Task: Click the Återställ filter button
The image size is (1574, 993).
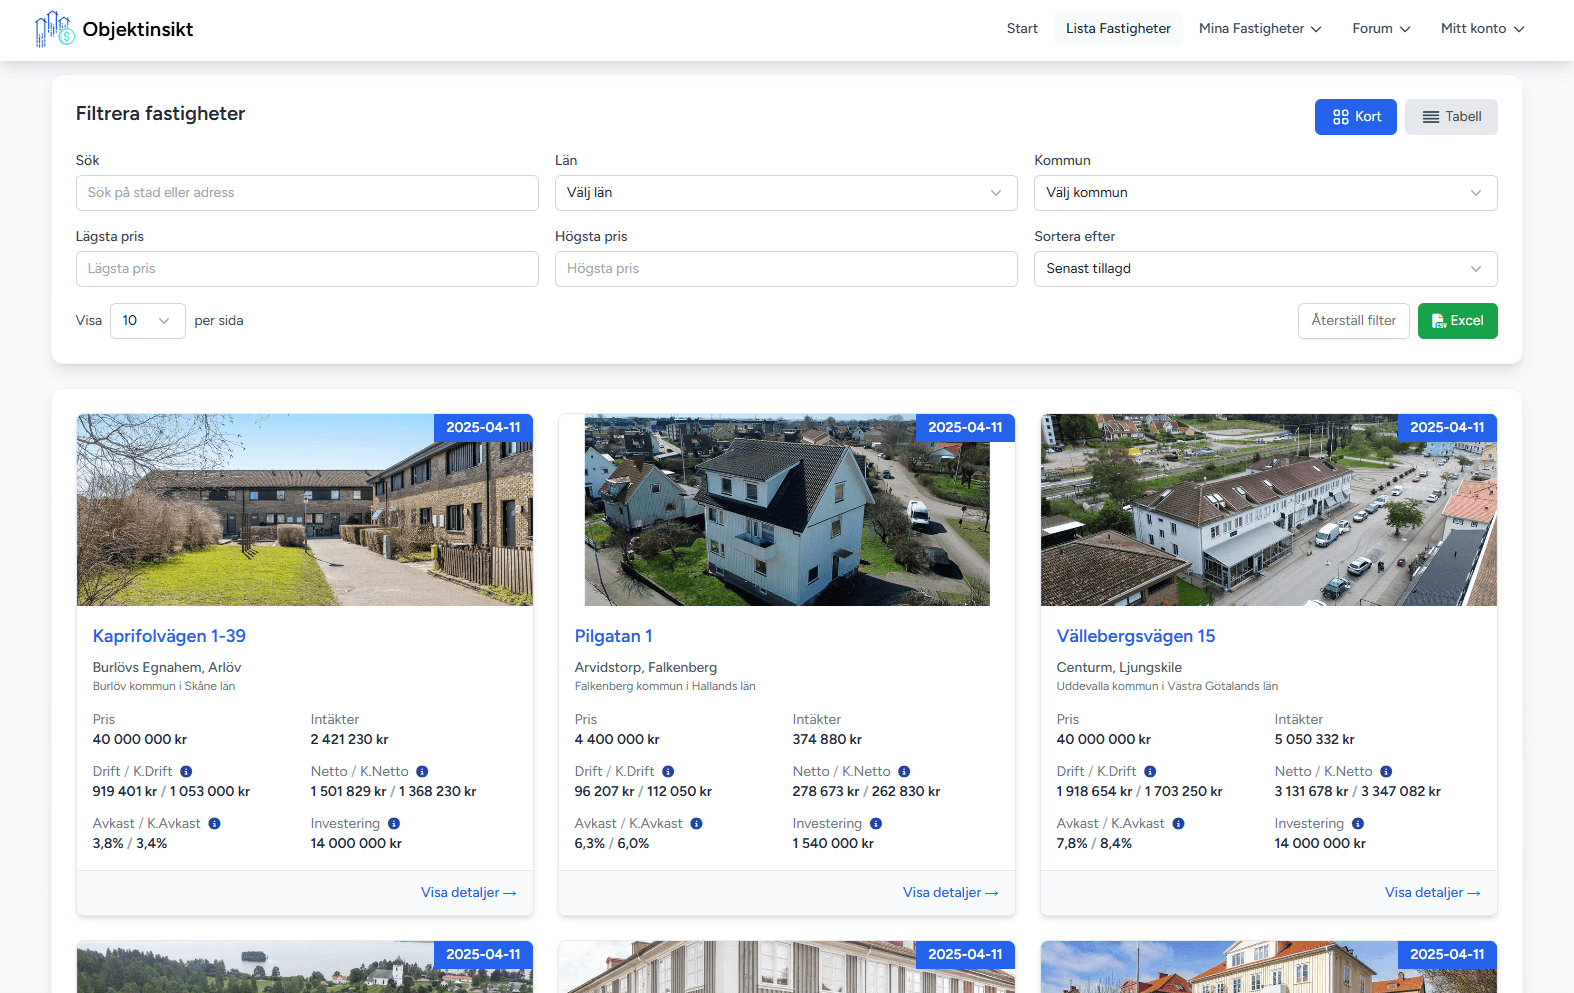Action: coord(1354,321)
